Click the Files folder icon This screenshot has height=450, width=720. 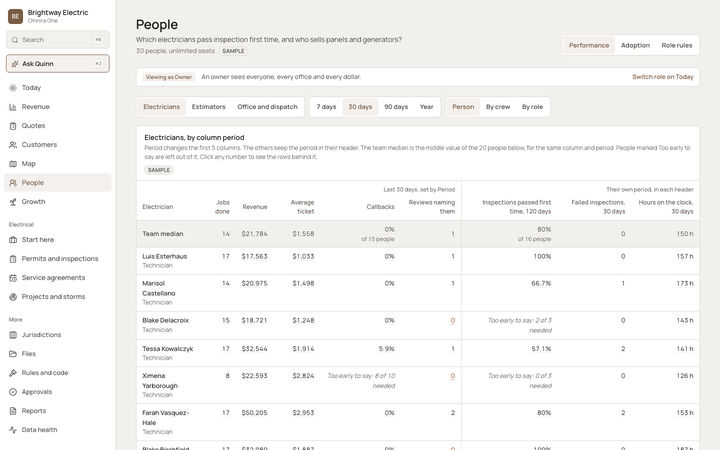click(13, 354)
